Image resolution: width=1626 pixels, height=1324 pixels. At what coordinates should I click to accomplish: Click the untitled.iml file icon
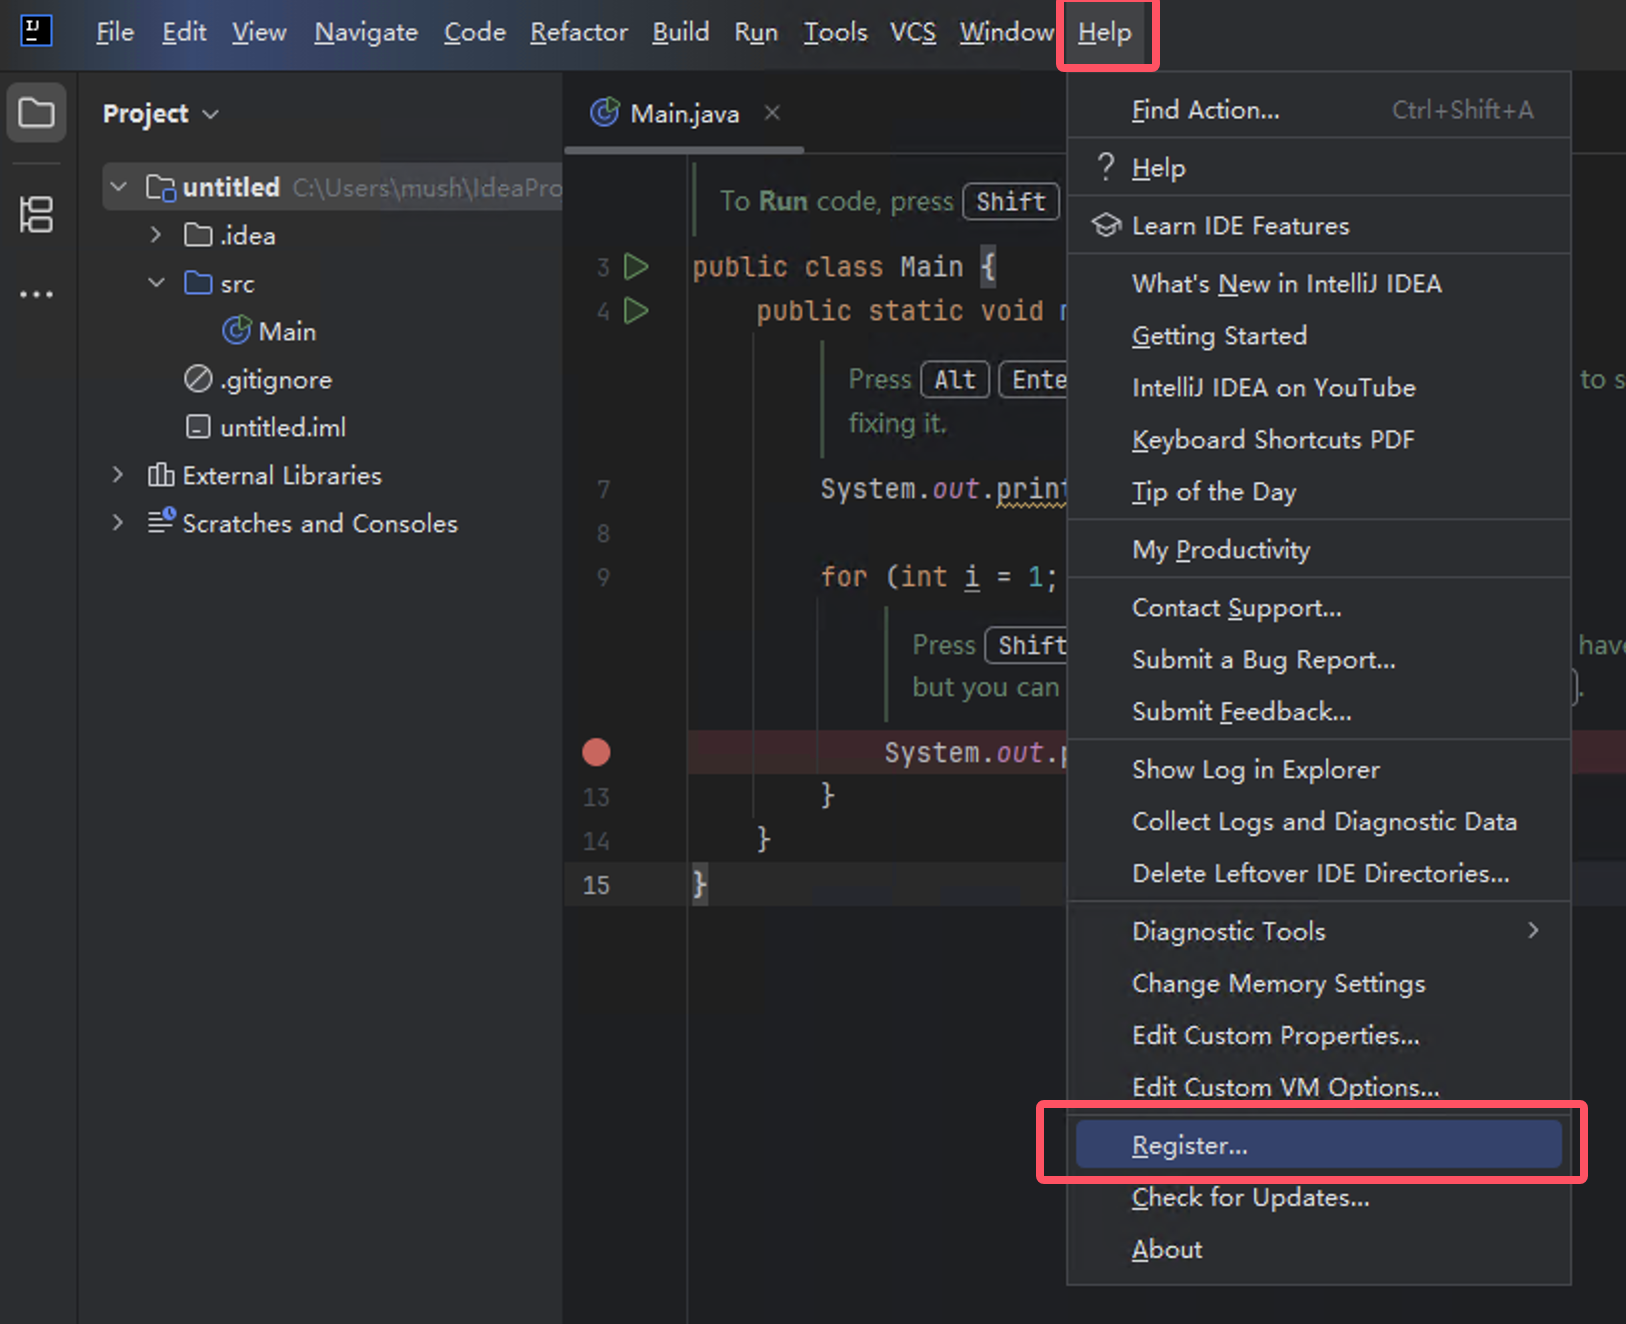(198, 427)
